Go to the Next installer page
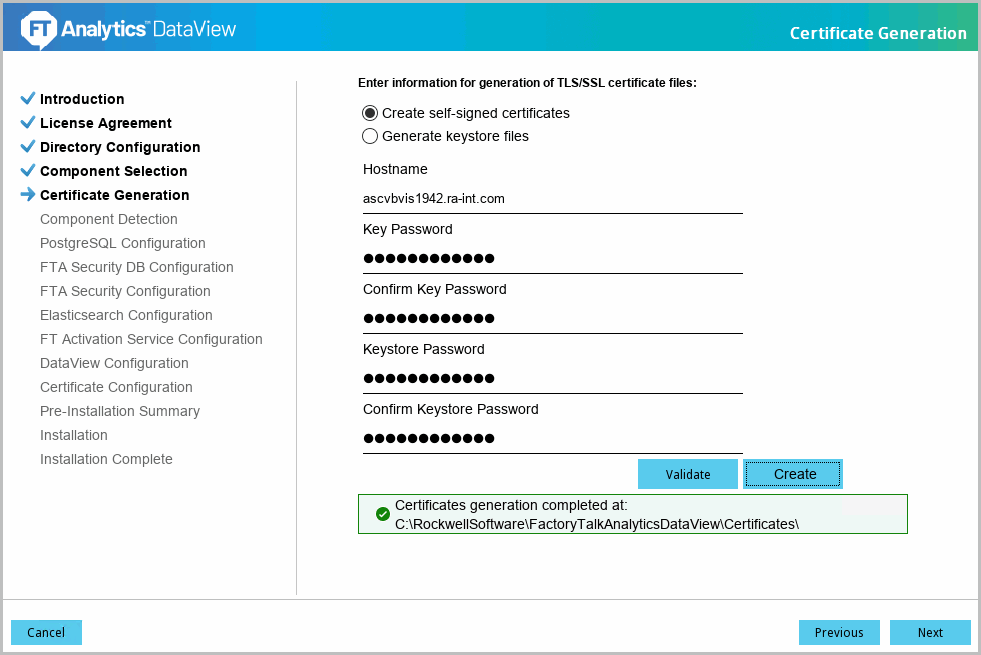The height and width of the screenshot is (655, 981). (x=930, y=632)
